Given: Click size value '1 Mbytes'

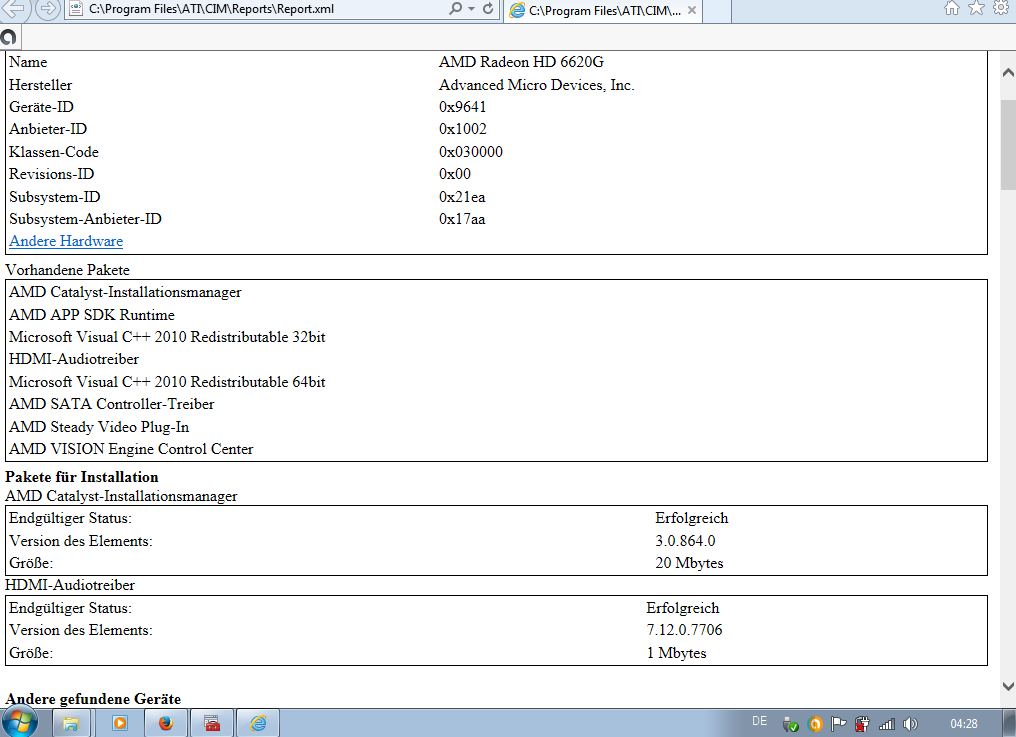Looking at the screenshot, I should [x=676, y=653].
